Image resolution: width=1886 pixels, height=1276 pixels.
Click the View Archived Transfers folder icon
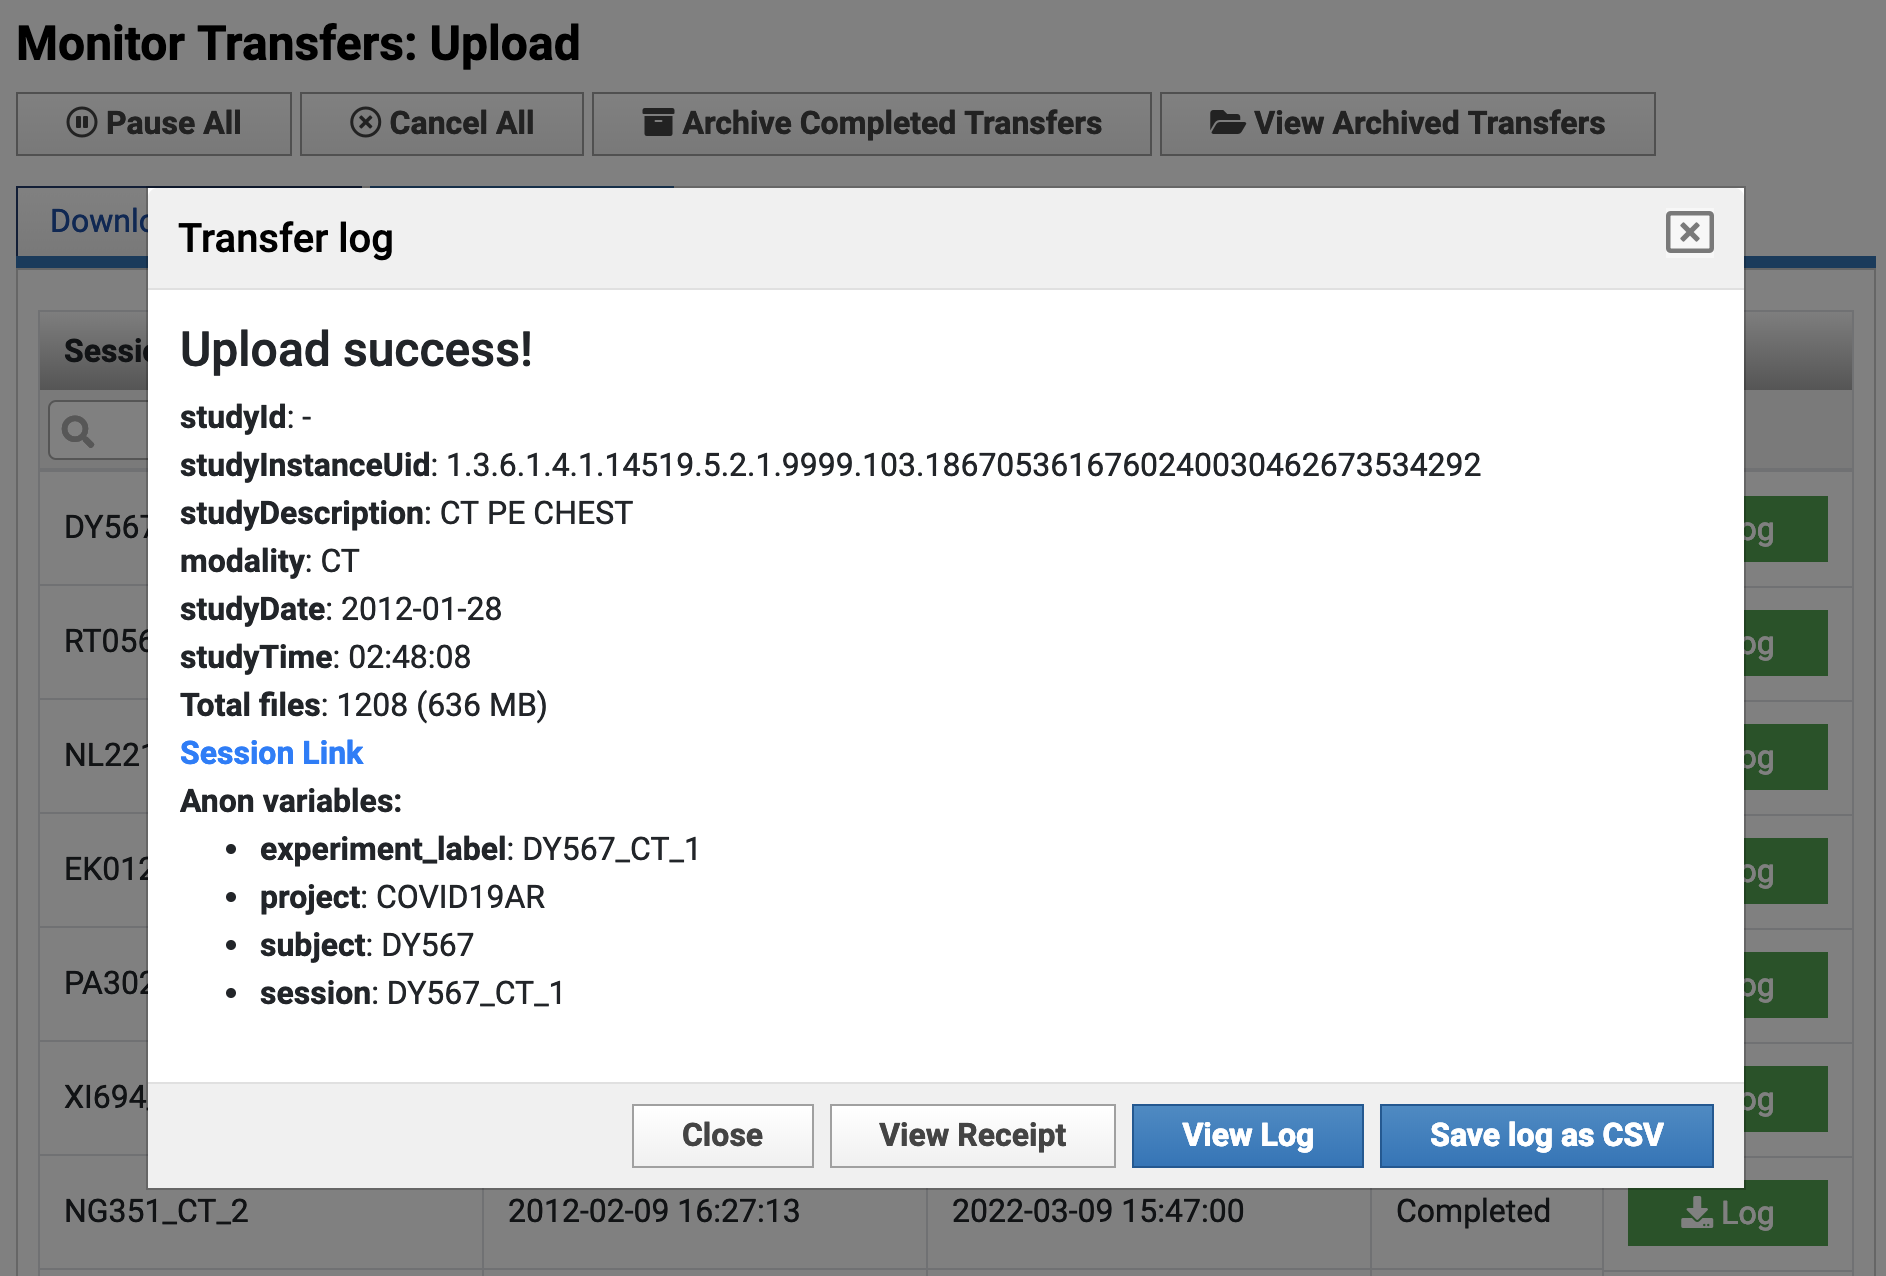pyautogui.click(x=1226, y=123)
